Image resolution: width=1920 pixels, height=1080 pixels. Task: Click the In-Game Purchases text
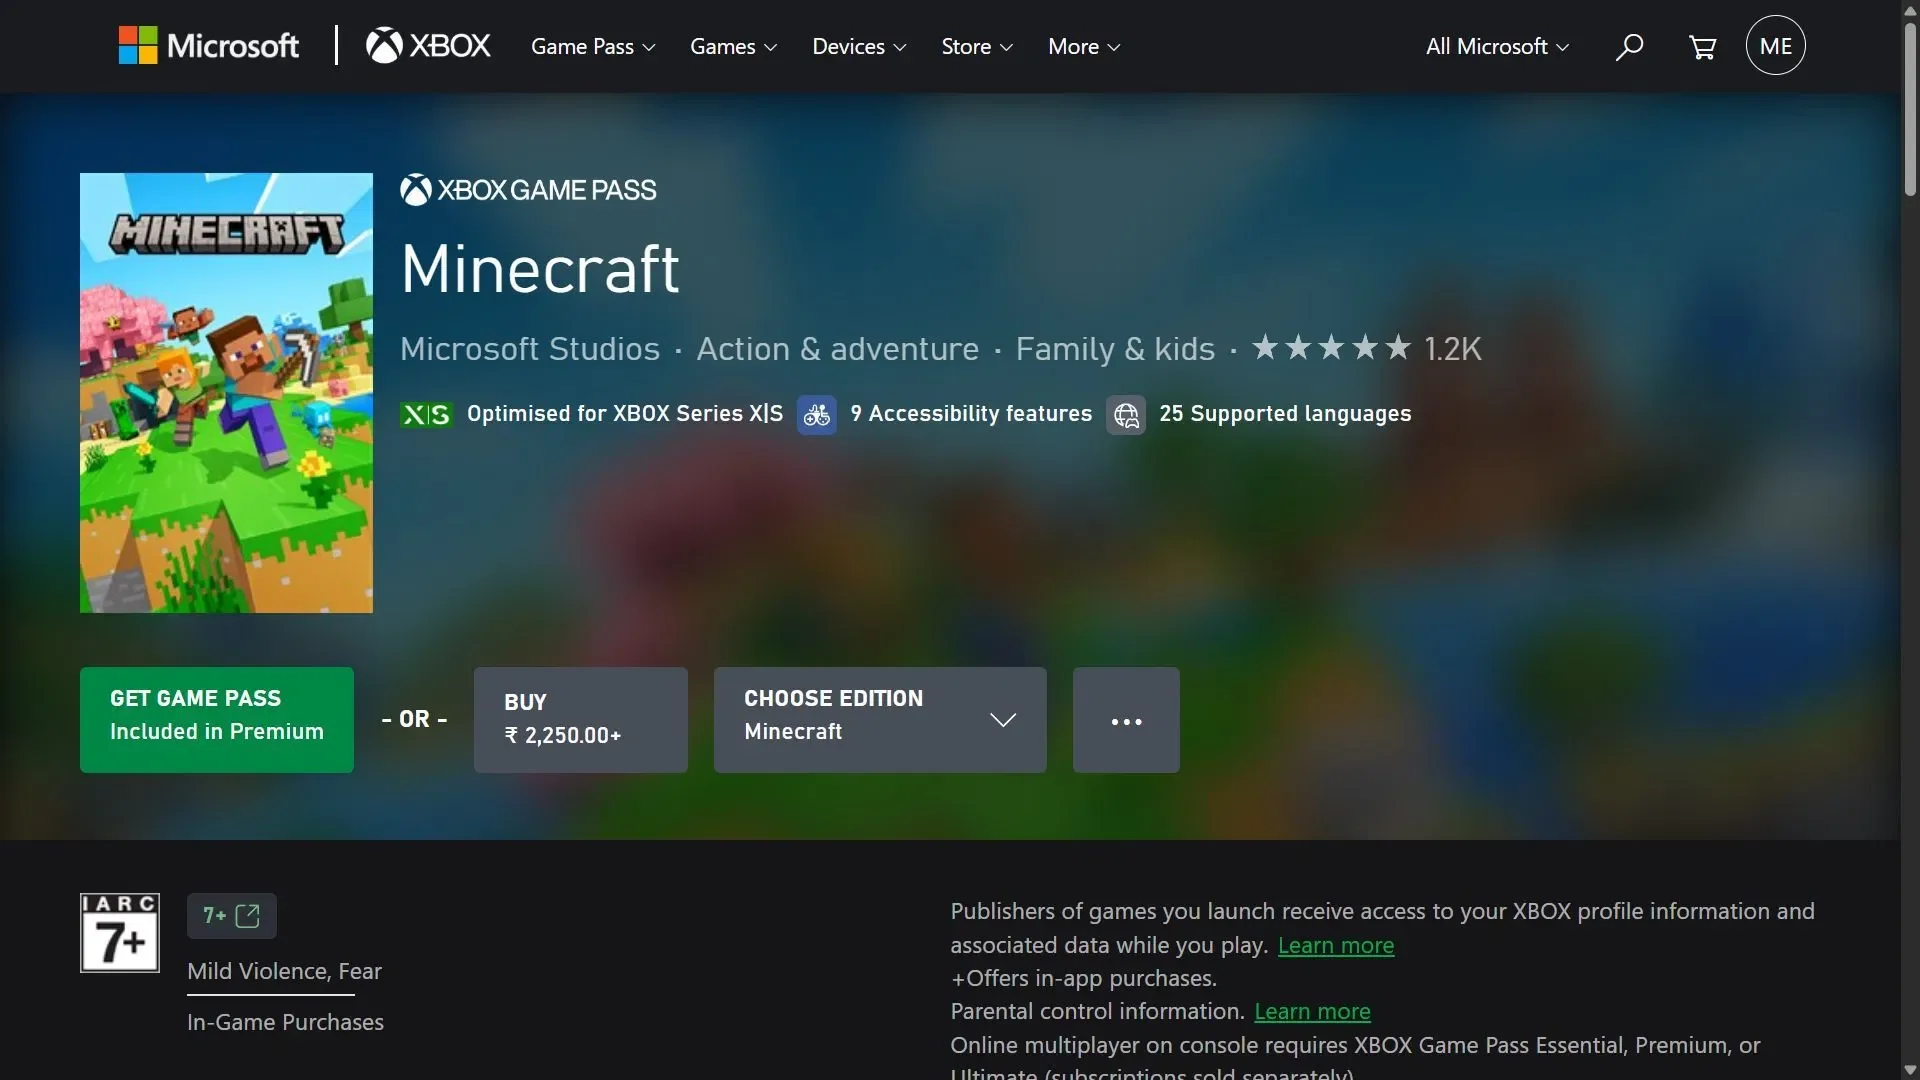click(x=285, y=1023)
